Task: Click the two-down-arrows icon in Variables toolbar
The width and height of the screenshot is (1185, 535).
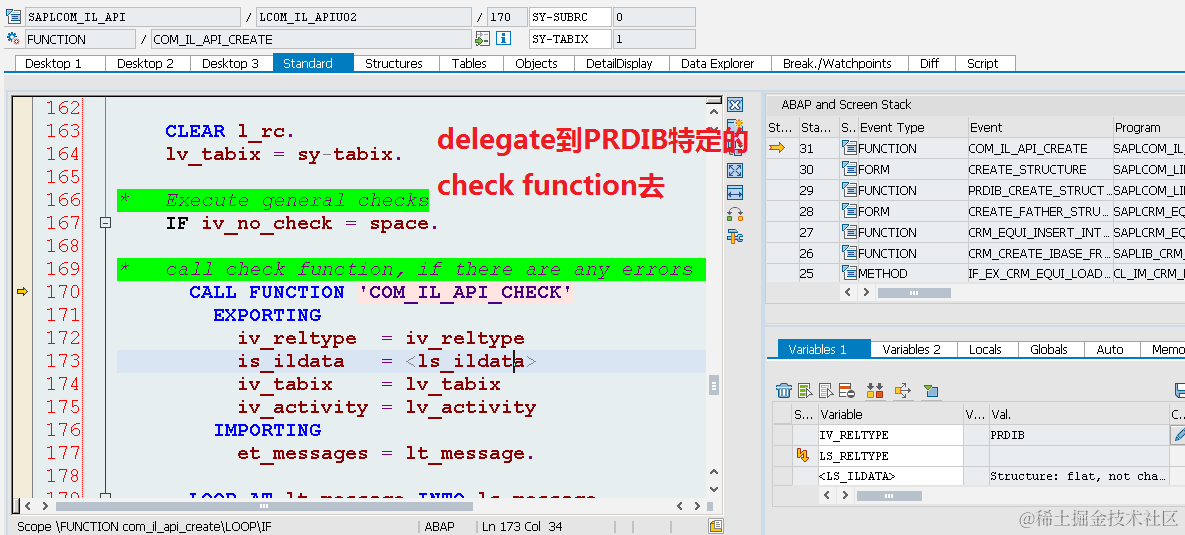Action: point(875,391)
